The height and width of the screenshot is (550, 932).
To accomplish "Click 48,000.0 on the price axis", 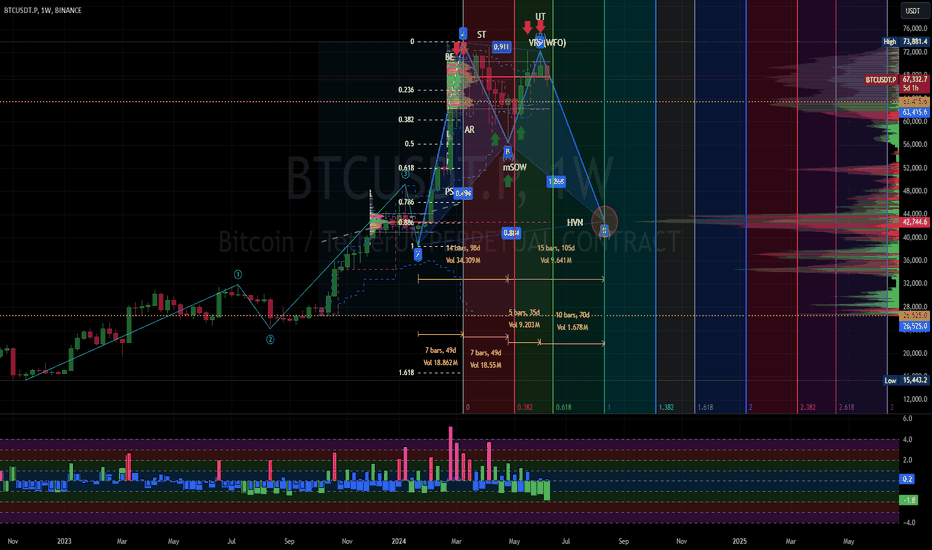I will 915,191.
